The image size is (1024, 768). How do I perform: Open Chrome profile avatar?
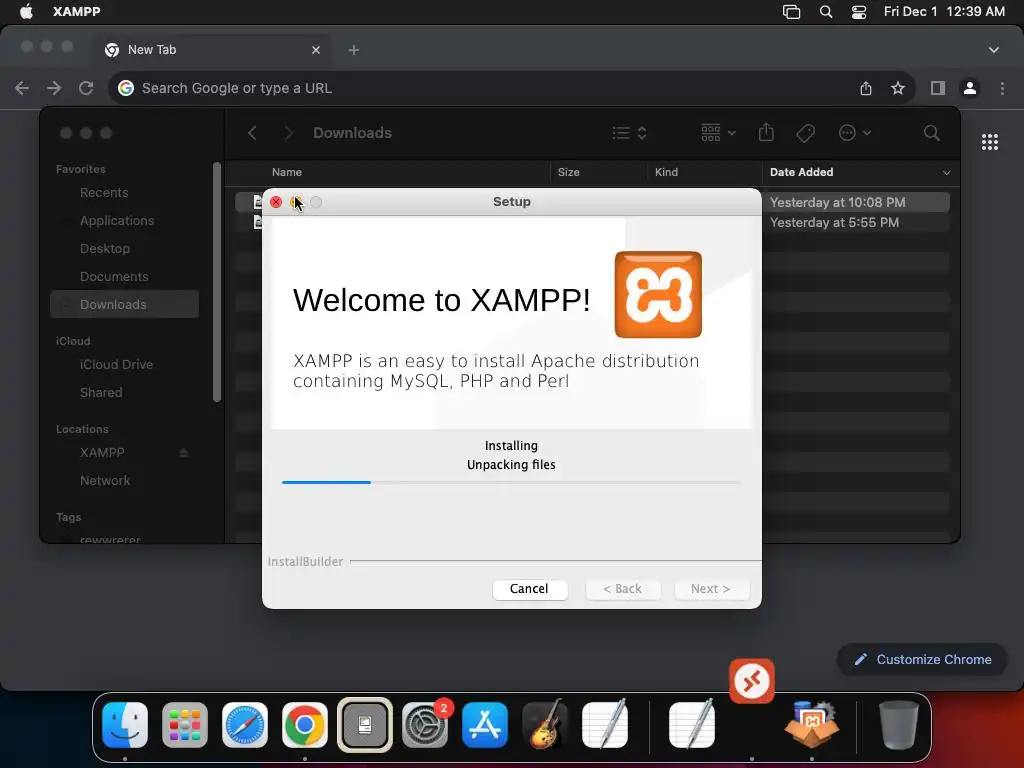[970, 88]
